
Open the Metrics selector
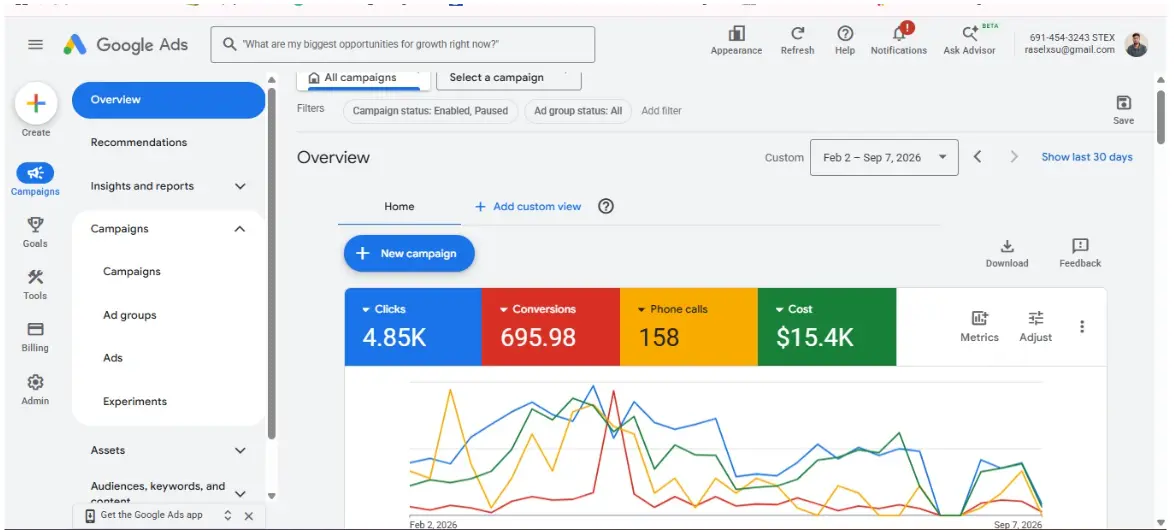[979, 326]
